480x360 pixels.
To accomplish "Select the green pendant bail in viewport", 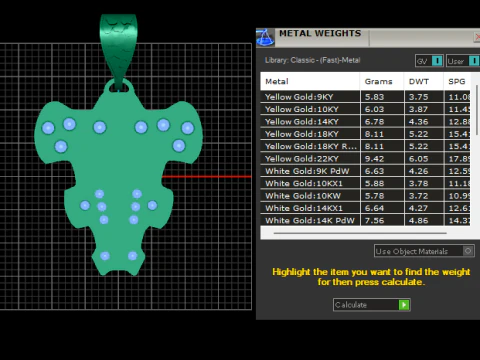I will [x=118, y=47].
